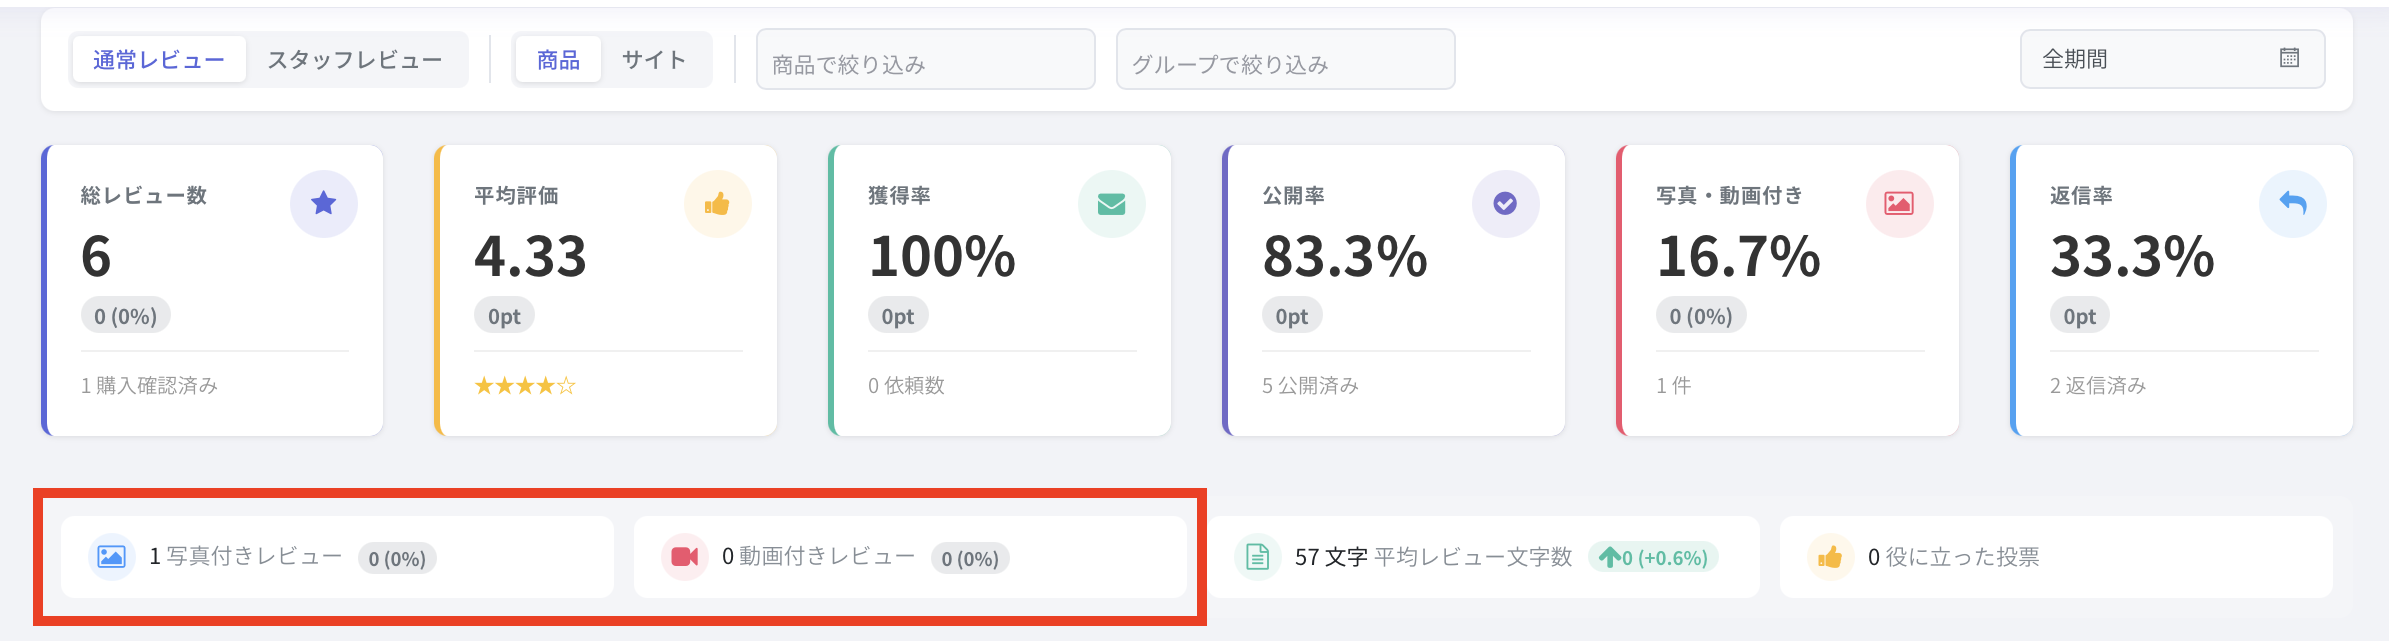2389x641 pixels.
Task: Click the envelope icon on acquisition rate card
Action: 1111,204
